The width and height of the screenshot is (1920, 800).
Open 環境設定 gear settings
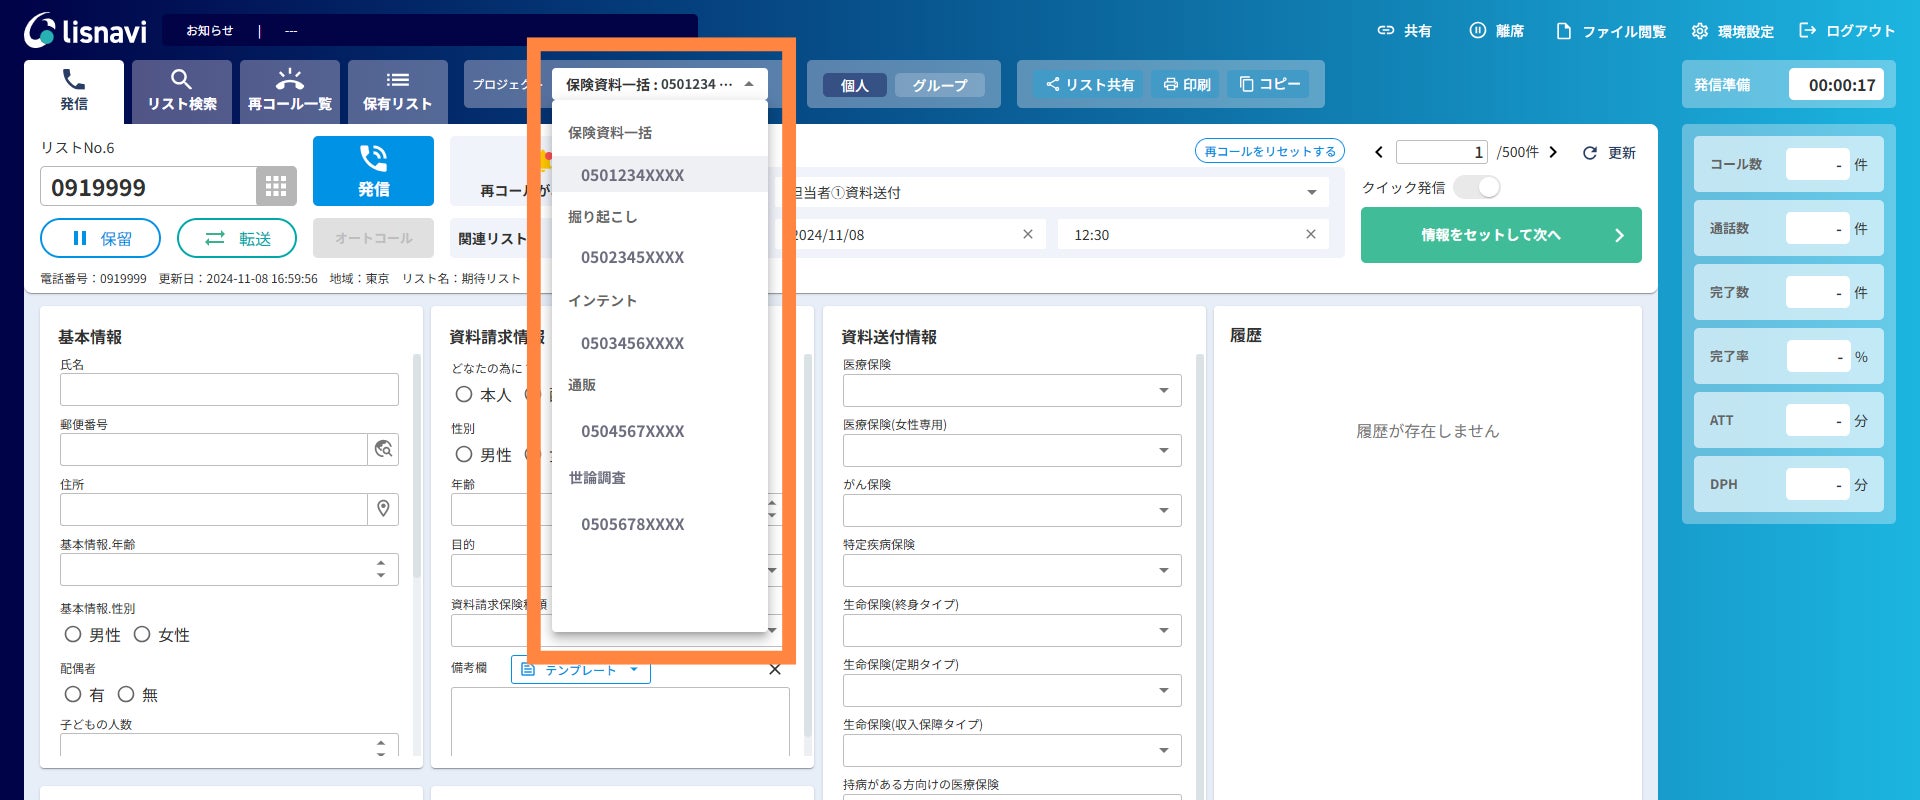pyautogui.click(x=1733, y=31)
